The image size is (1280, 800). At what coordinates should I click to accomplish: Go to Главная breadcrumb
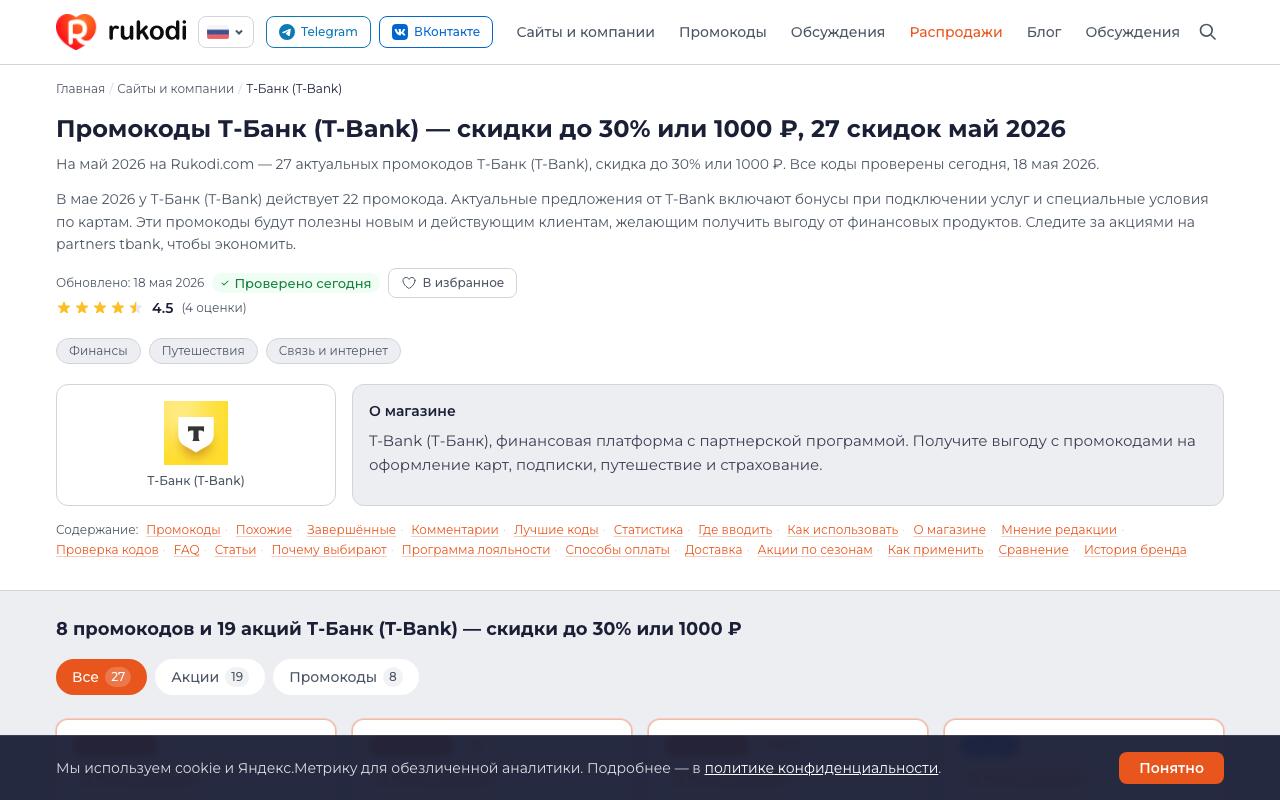point(80,89)
